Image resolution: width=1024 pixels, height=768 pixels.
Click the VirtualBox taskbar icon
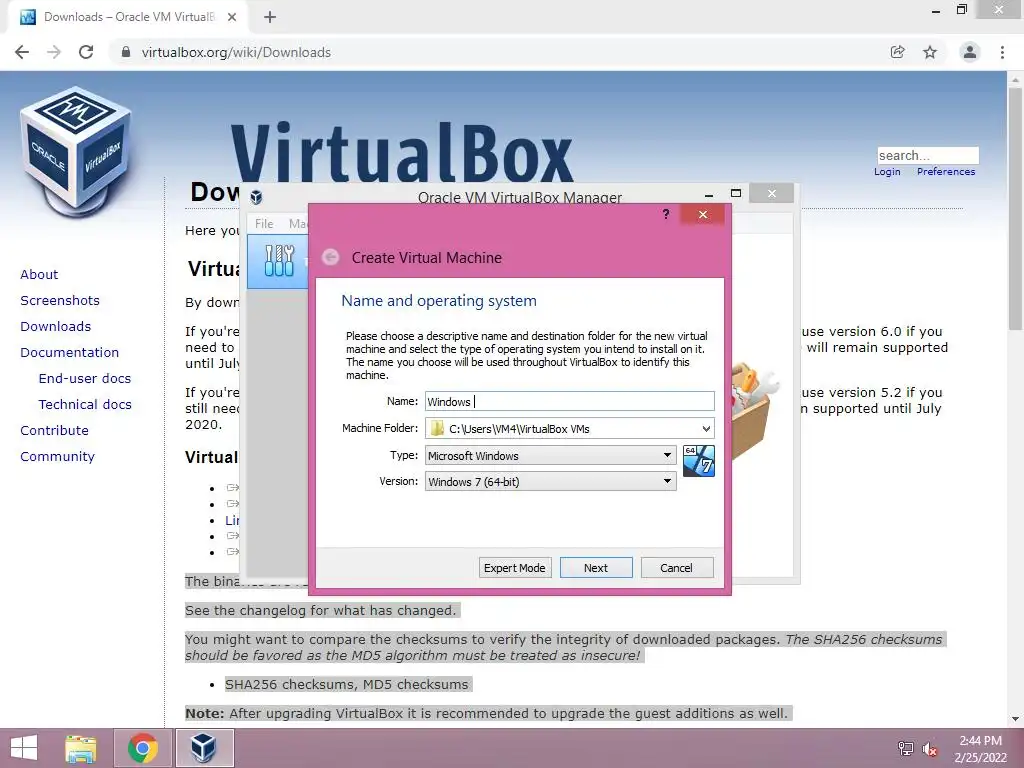204,748
